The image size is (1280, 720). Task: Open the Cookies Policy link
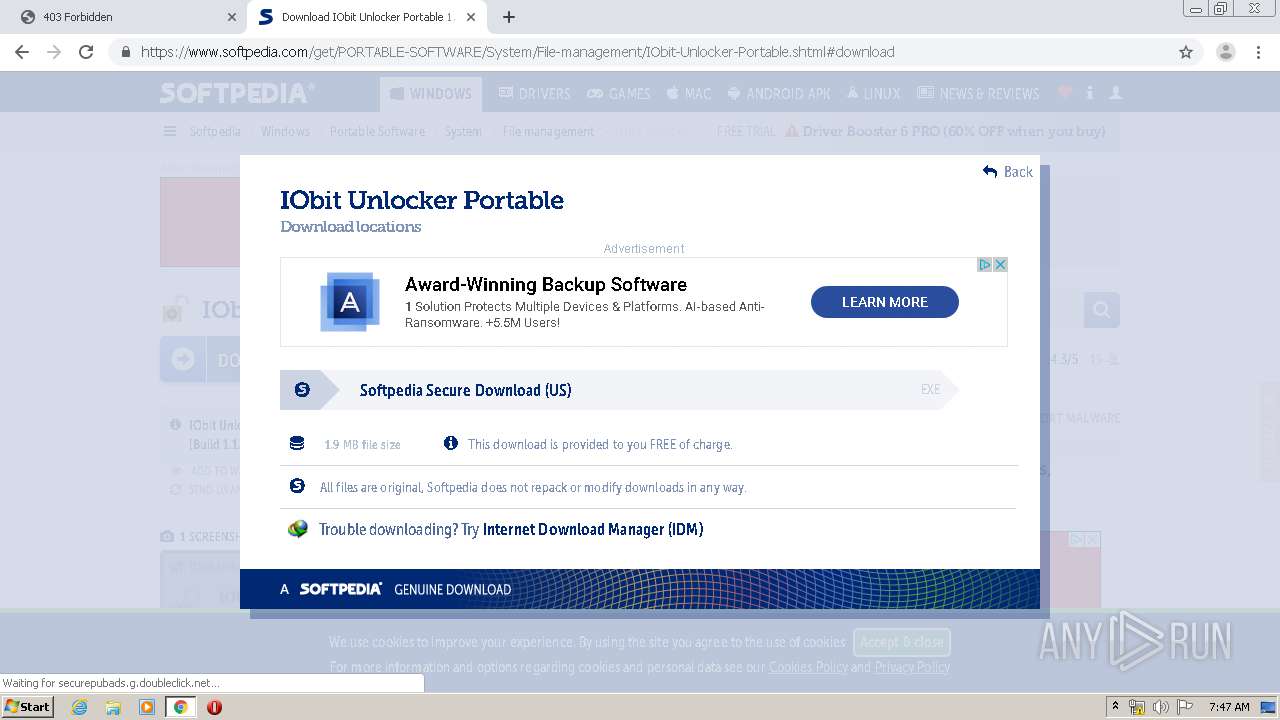point(808,667)
